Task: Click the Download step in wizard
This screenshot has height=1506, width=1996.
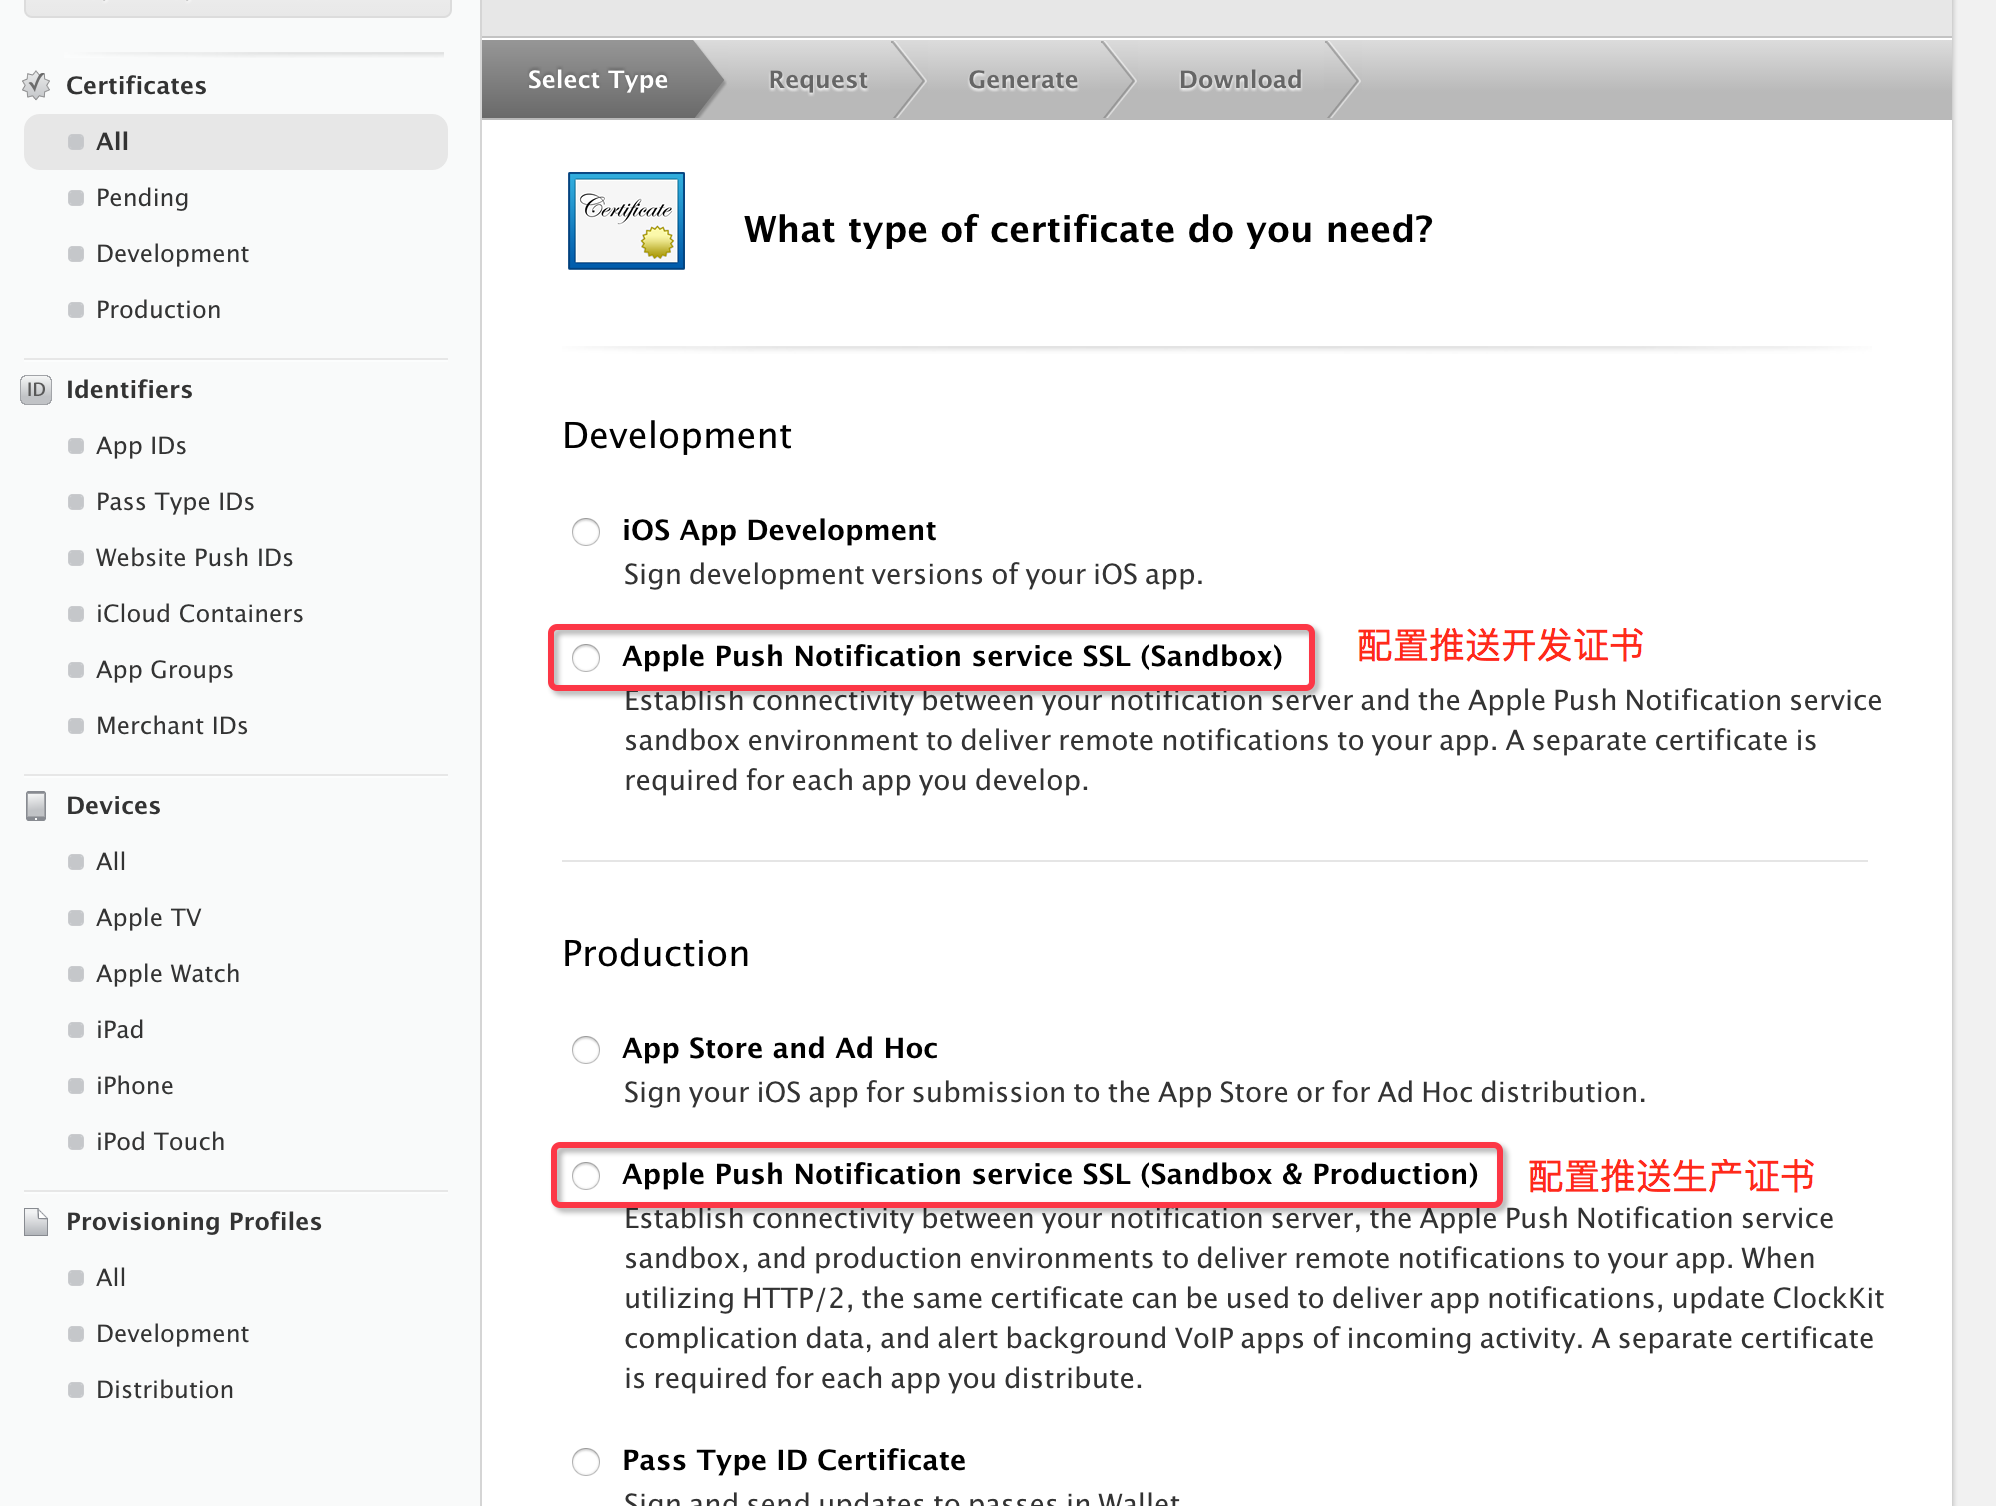Action: (1239, 80)
